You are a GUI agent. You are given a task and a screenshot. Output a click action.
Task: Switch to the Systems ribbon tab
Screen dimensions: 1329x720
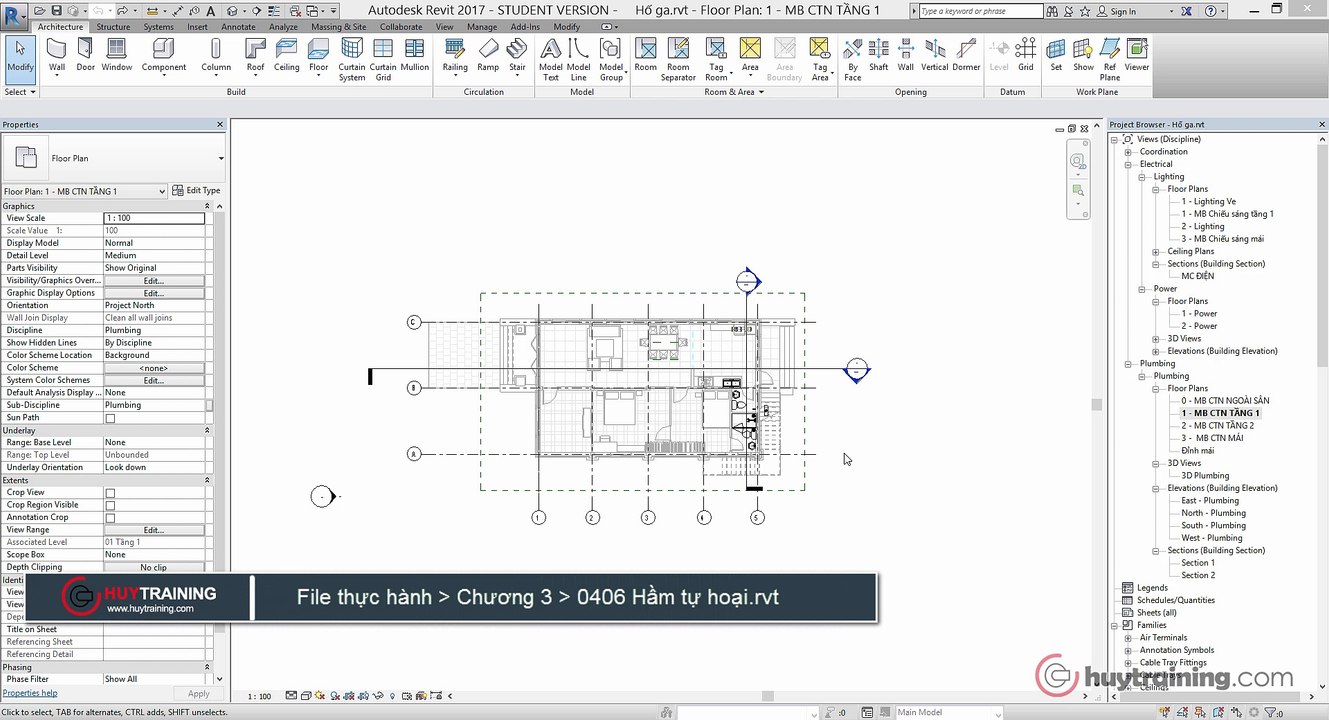pyautogui.click(x=158, y=27)
